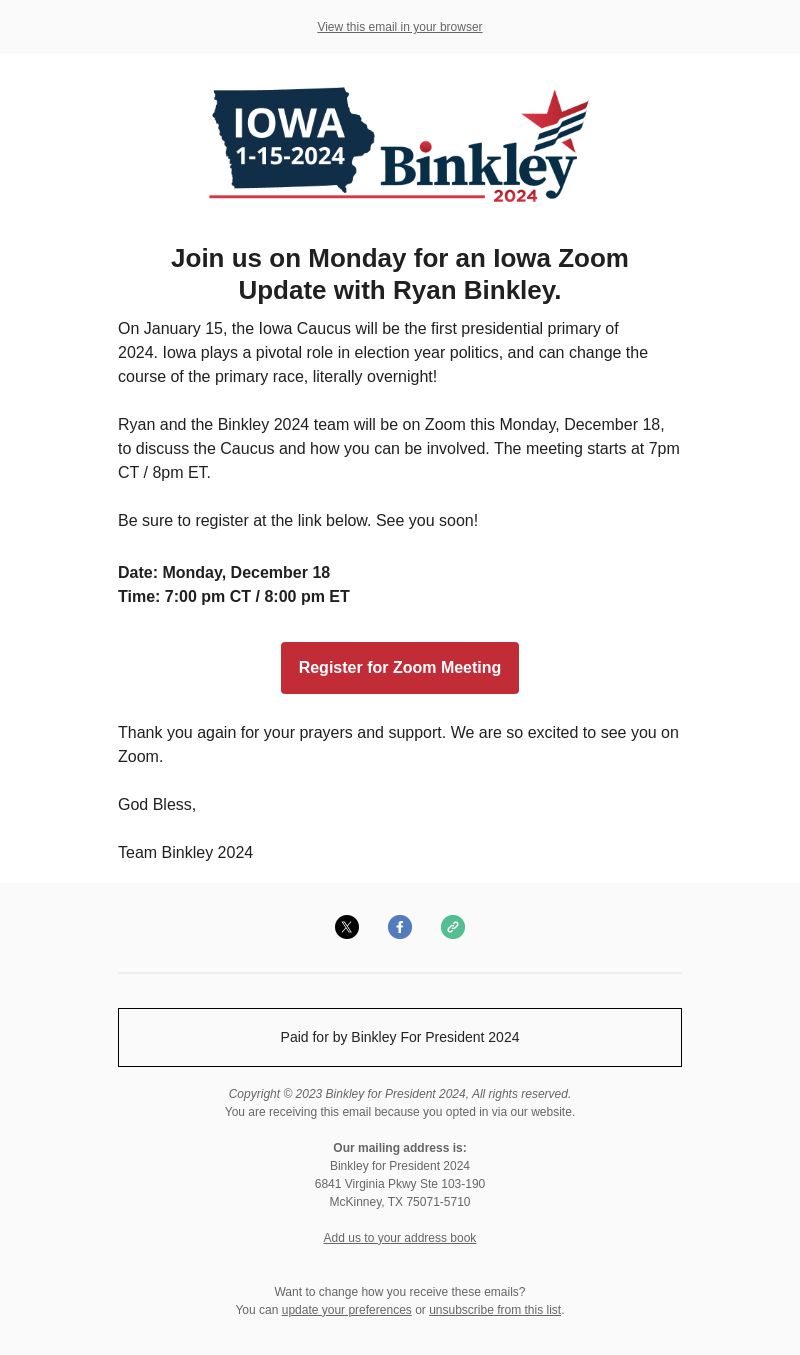The image size is (800, 1355).
Task: Click the McKinney, TX address line
Action: 400,1202
